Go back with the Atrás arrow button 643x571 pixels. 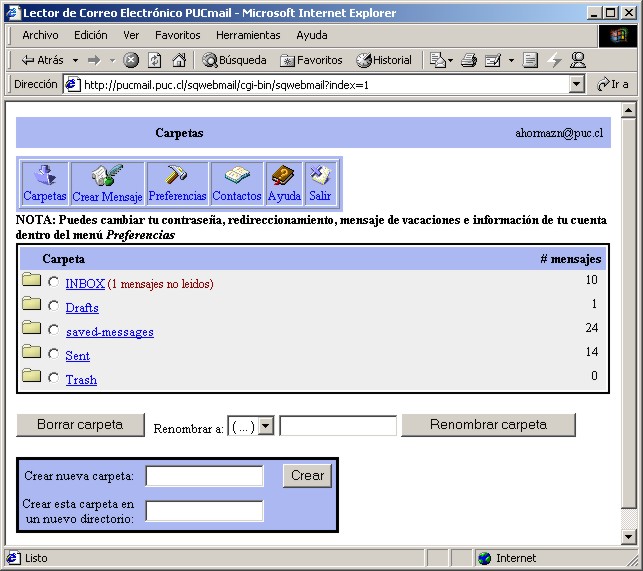click(42, 60)
